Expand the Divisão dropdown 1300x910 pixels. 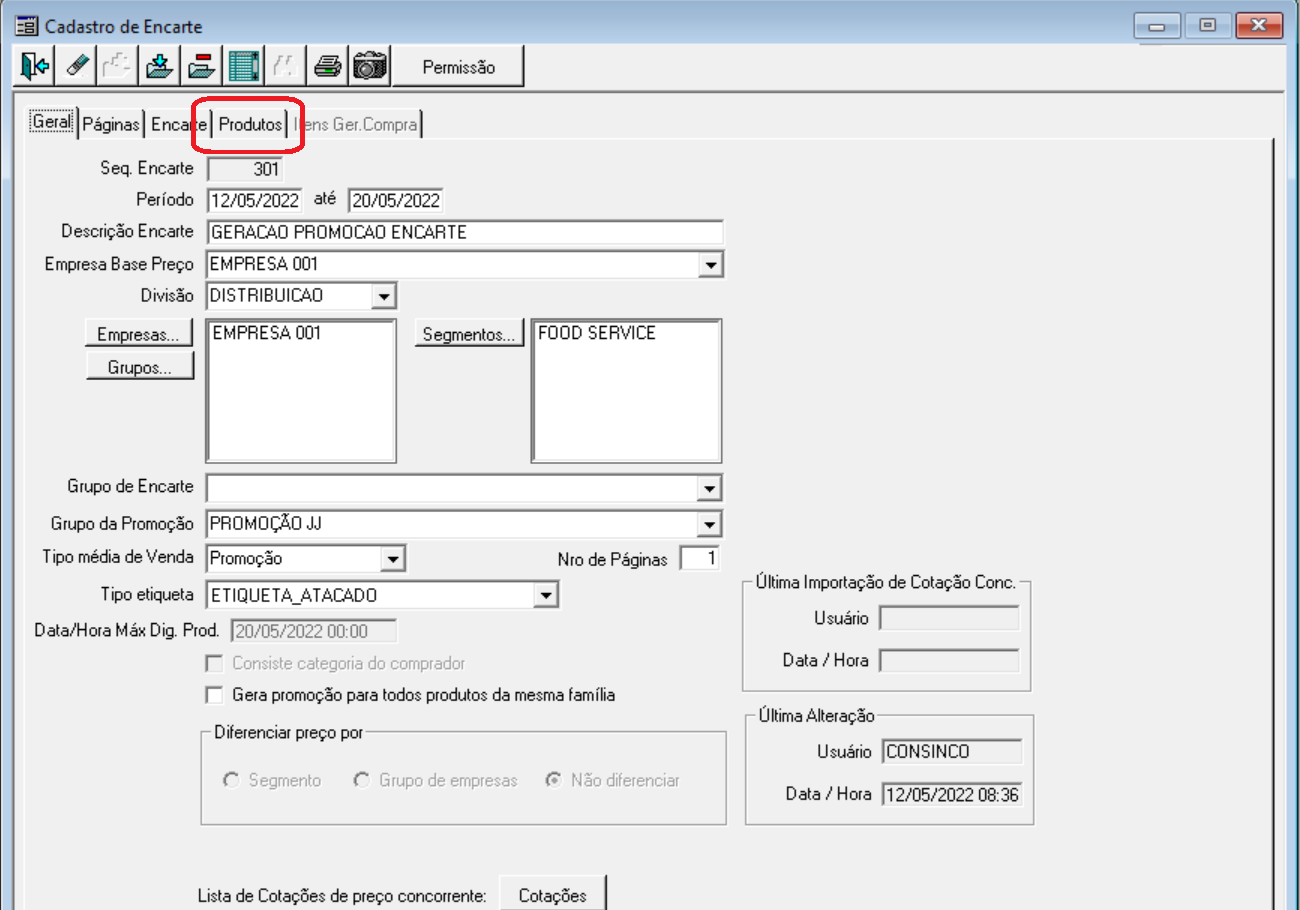point(385,296)
